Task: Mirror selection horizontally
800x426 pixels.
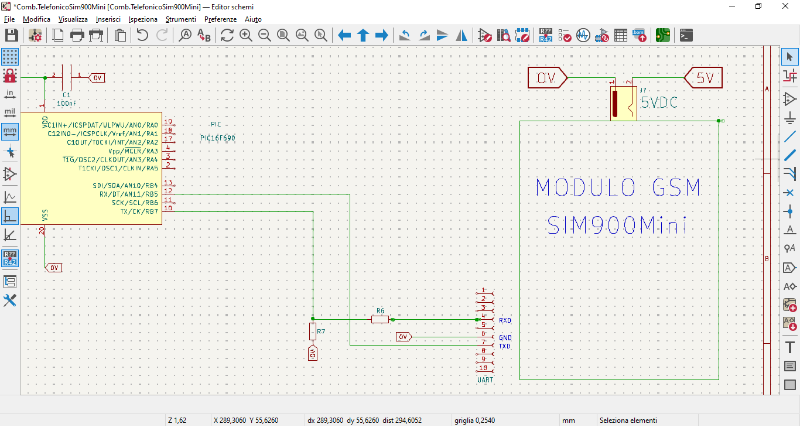Action: (x=461, y=35)
